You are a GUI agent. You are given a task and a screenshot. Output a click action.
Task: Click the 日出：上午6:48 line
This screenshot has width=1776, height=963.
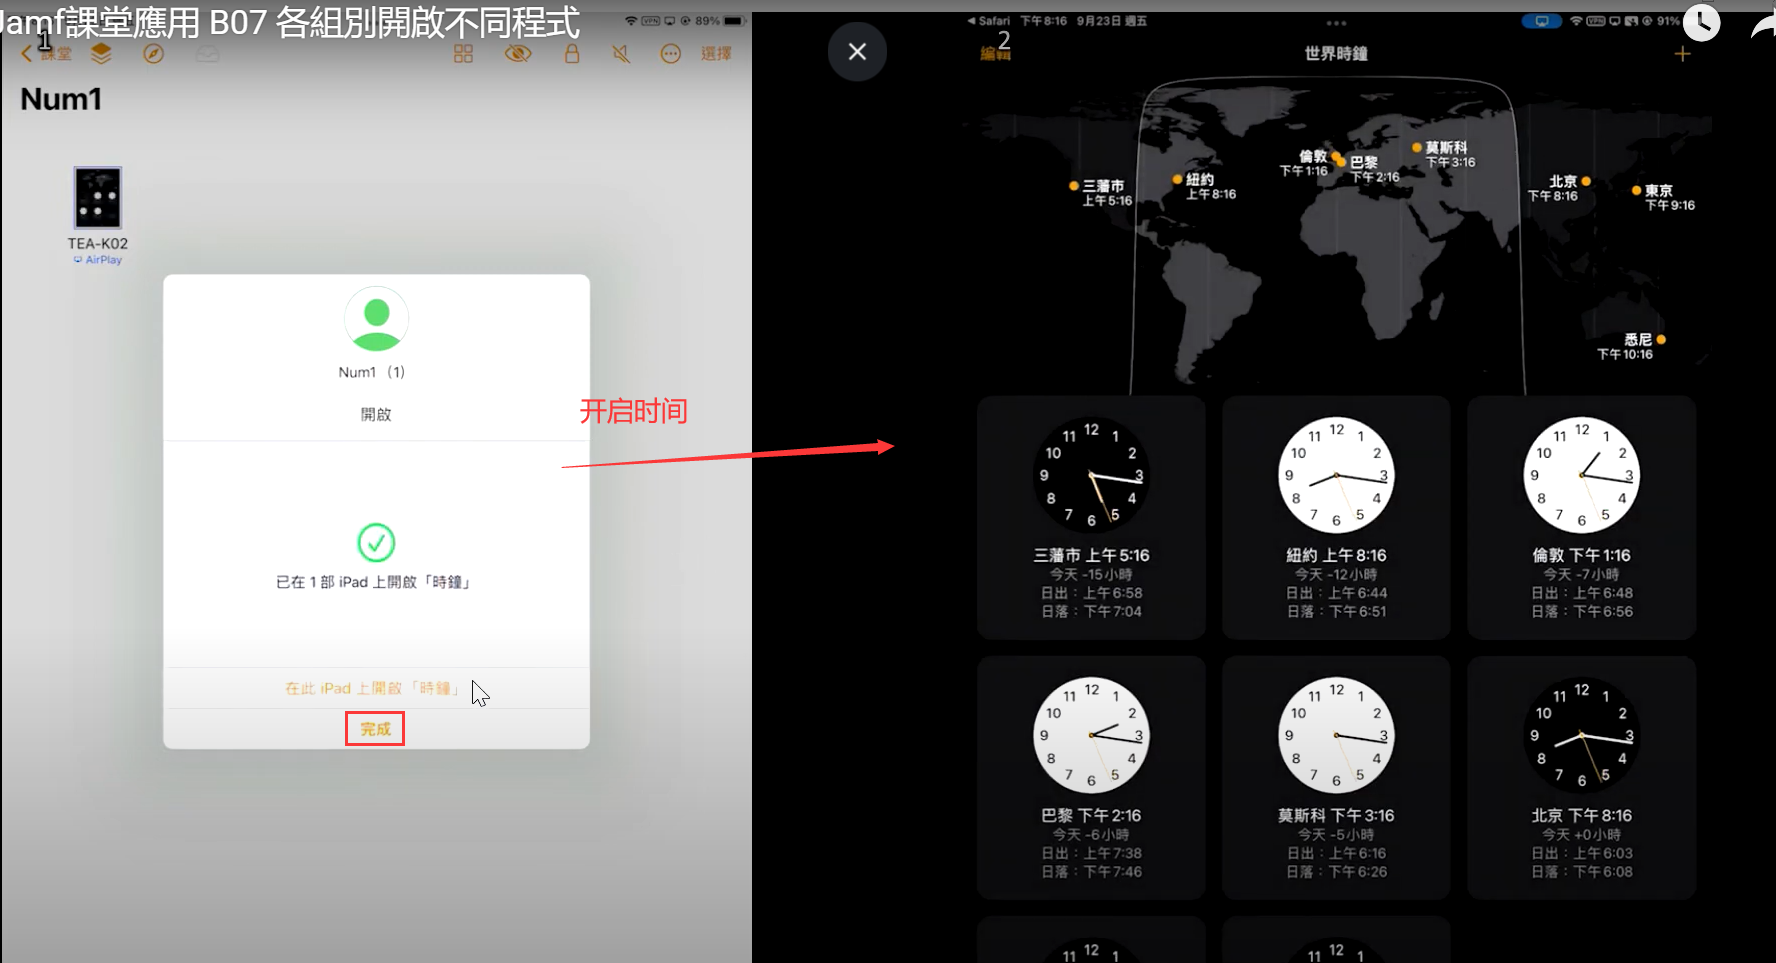pos(1581,593)
